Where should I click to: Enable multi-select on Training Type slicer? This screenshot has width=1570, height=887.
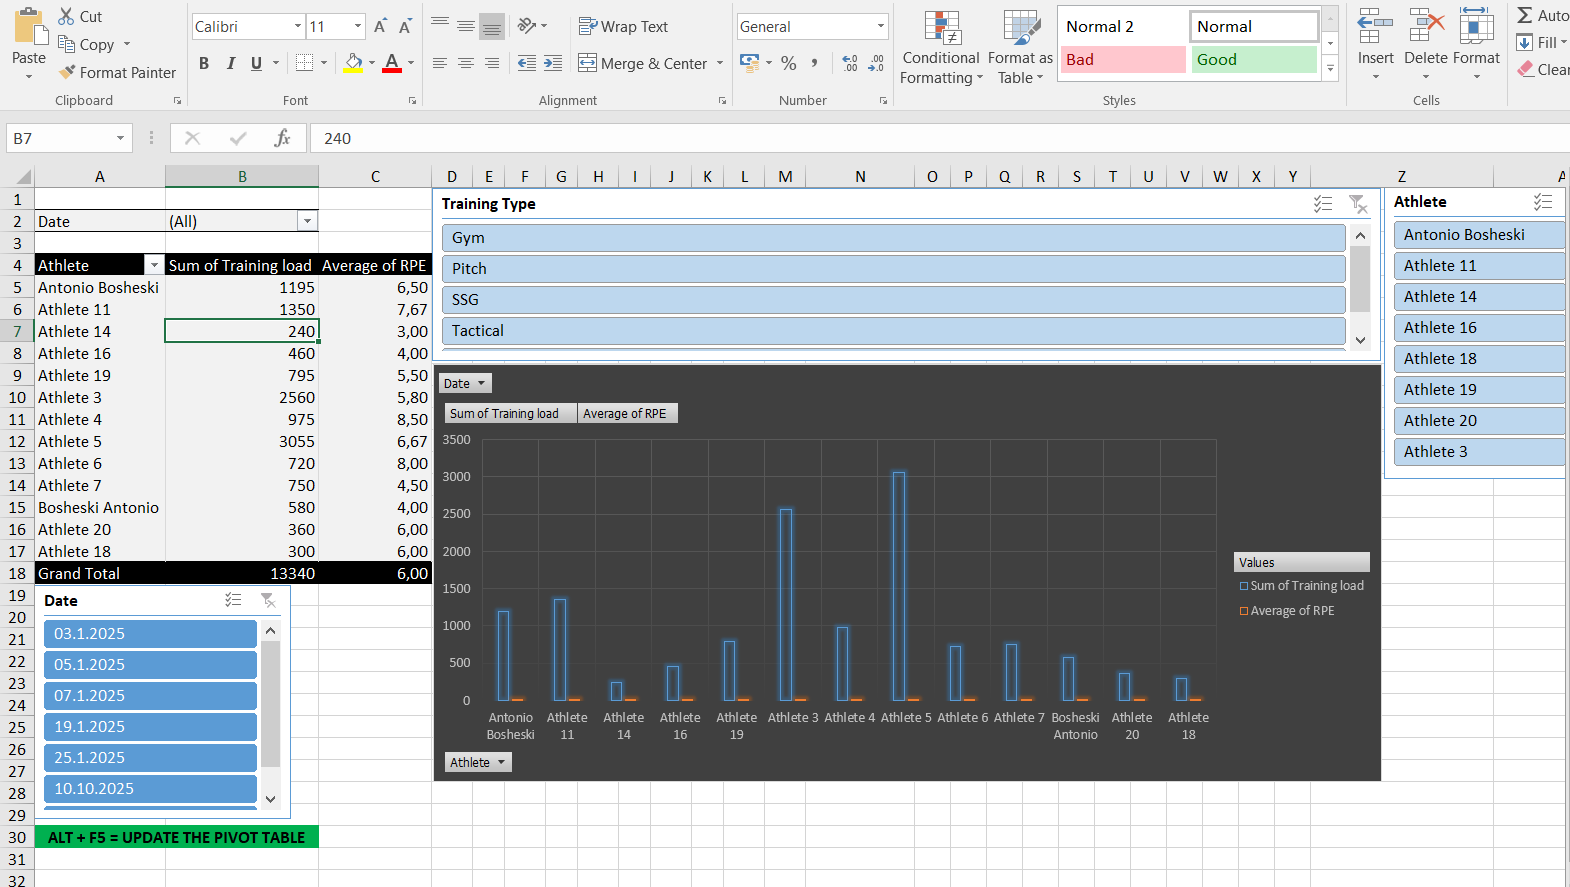click(1323, 203)
